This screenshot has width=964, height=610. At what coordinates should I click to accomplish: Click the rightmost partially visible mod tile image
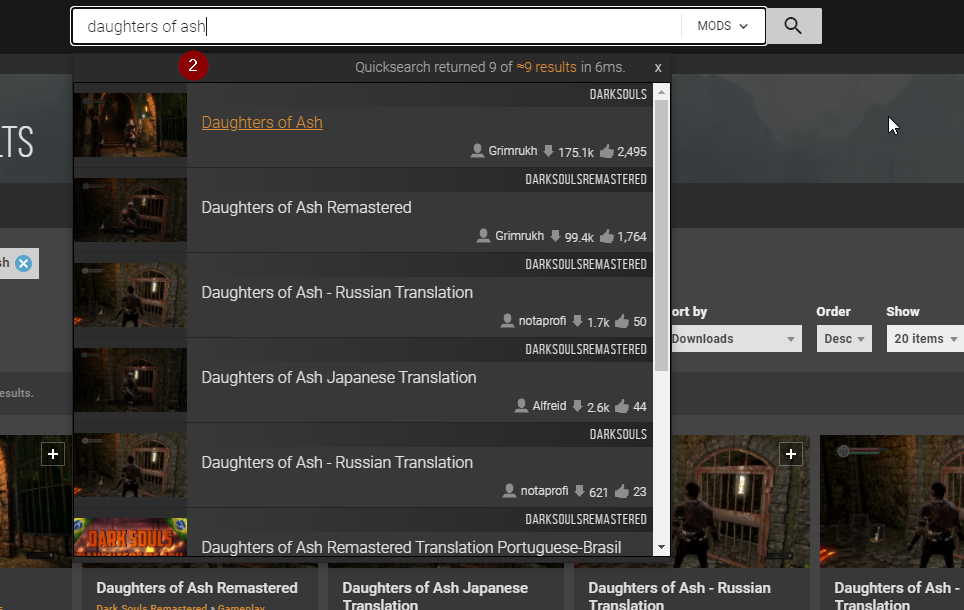pos(892,501)
